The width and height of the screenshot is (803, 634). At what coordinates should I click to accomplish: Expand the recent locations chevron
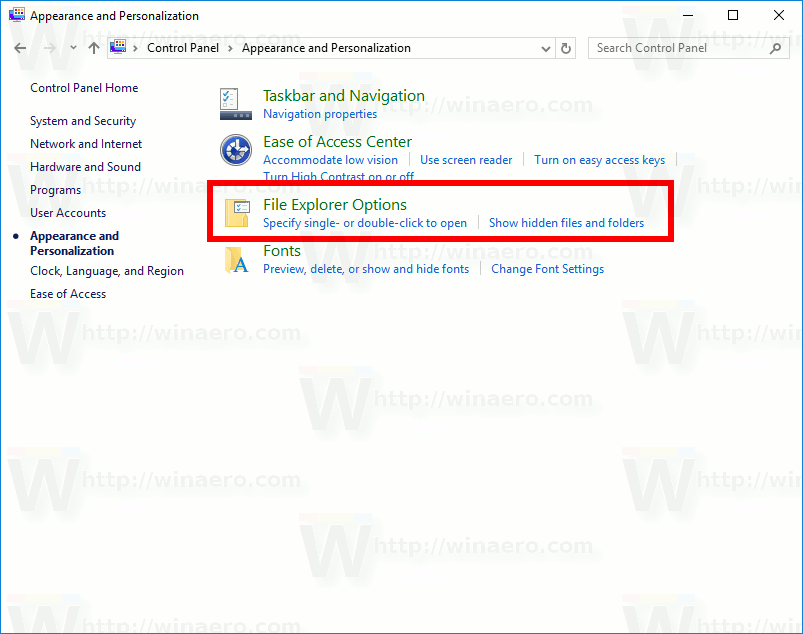pos(72,47)
